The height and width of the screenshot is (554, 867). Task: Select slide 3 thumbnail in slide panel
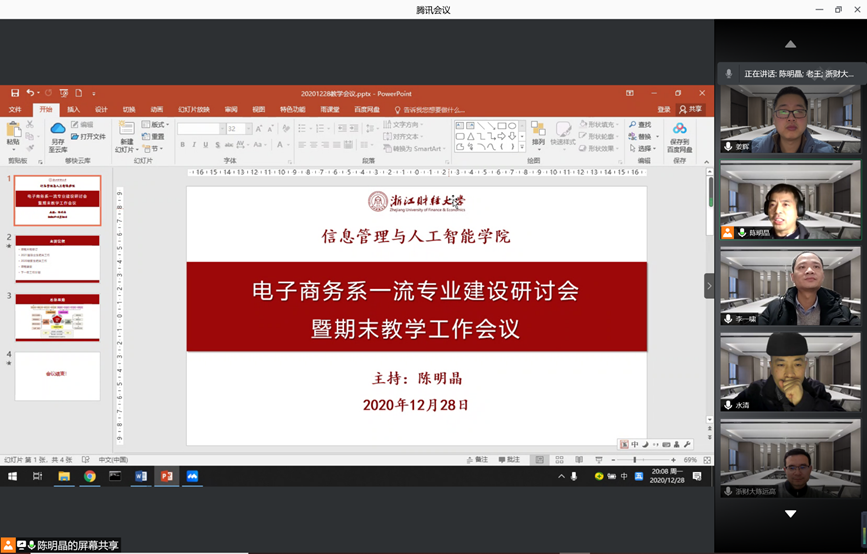coord(57,318)
